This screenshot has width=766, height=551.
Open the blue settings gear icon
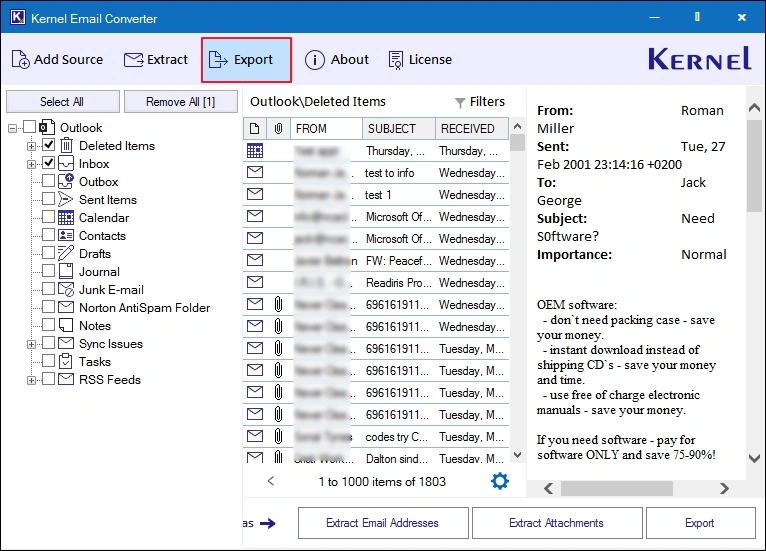coord(499,481)
